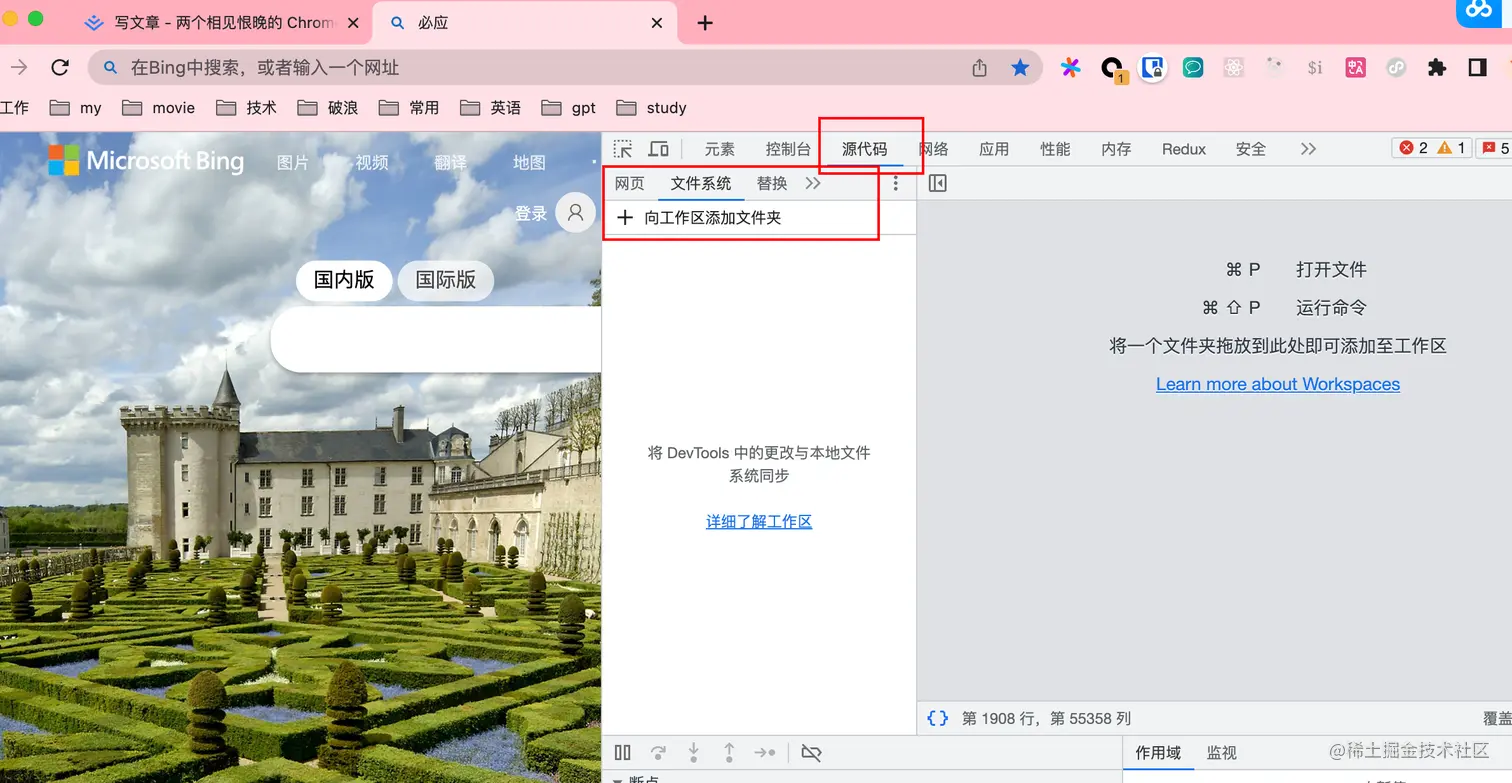Image resolution: width=1512 pixels, height=783 pixels.
Task: Expand more sources navigator tabs chevron
Action: [x=813, y=183]
